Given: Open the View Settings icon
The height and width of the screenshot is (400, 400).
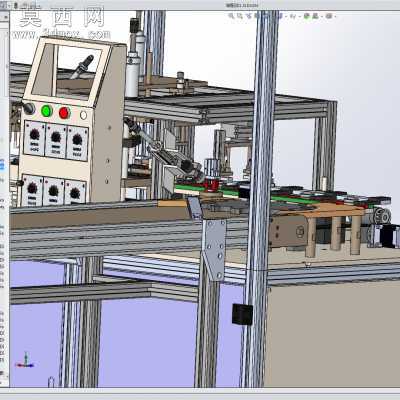Looking at the screenshot, I should (329, 16).
